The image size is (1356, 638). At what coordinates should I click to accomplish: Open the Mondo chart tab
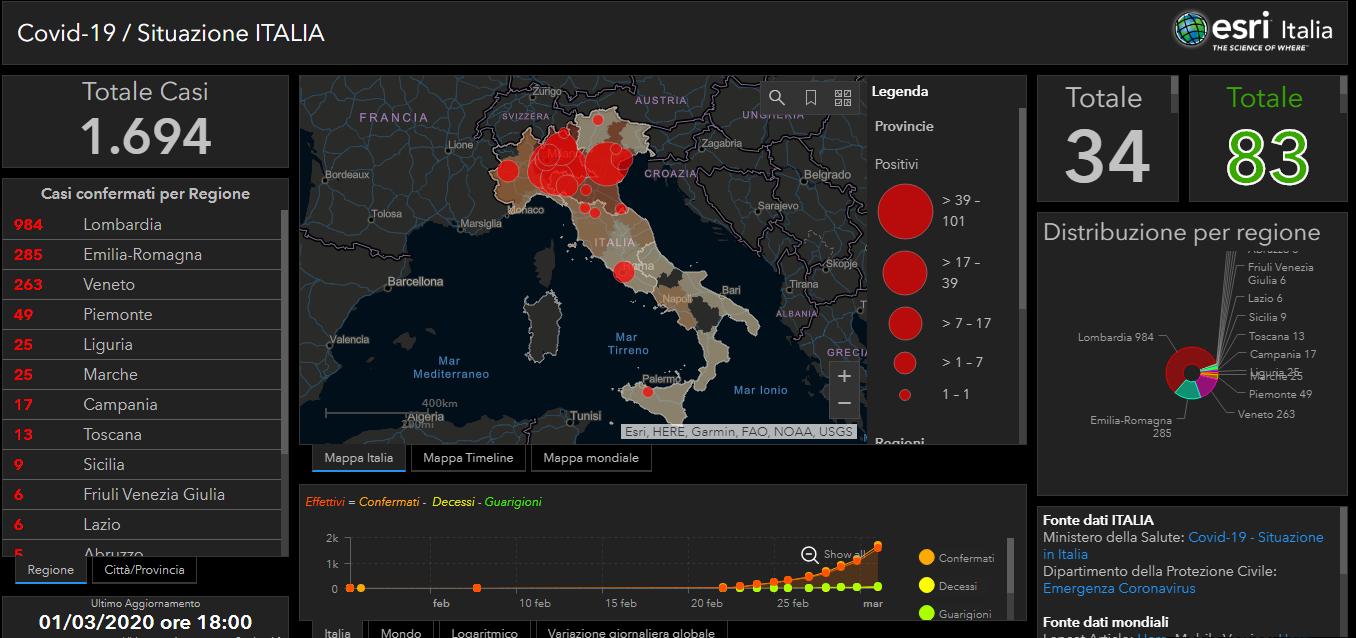pos(401,632)
